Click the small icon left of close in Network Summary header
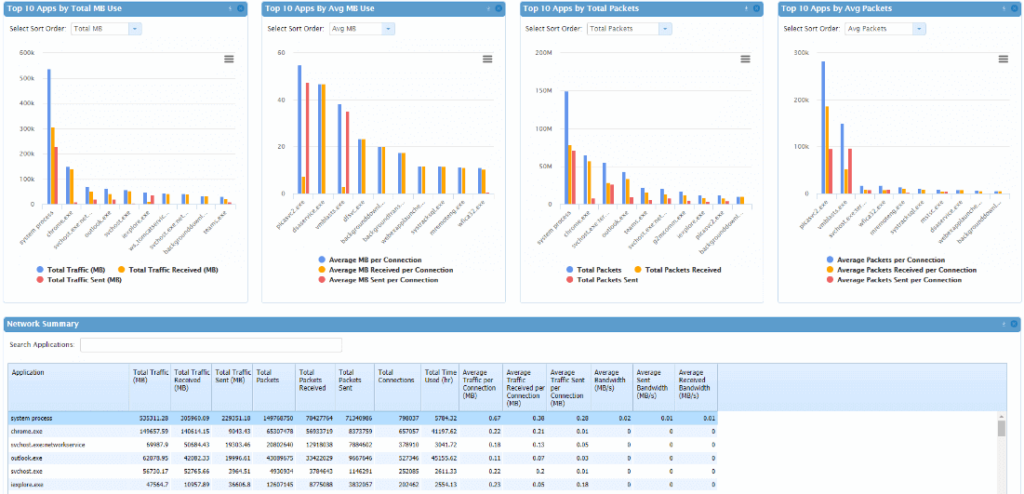 pyautogui.click(x=1004, y=323)
